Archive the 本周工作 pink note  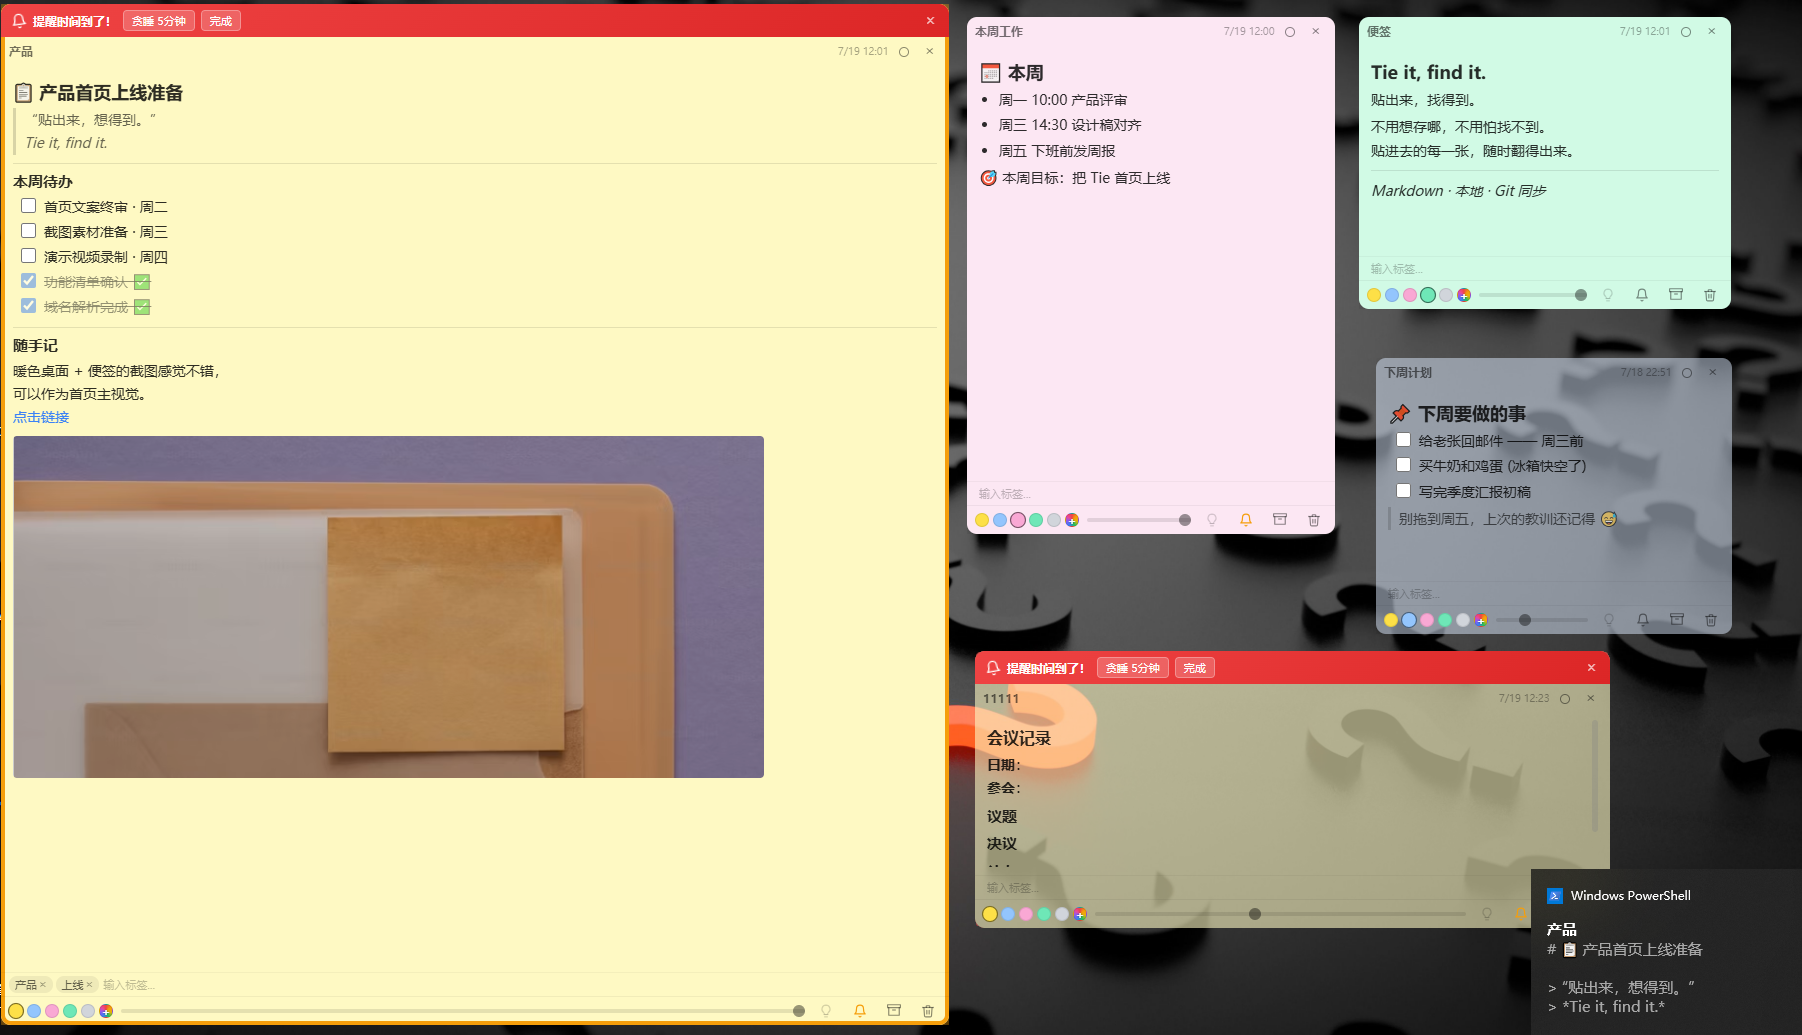[x=1280, y=520]
